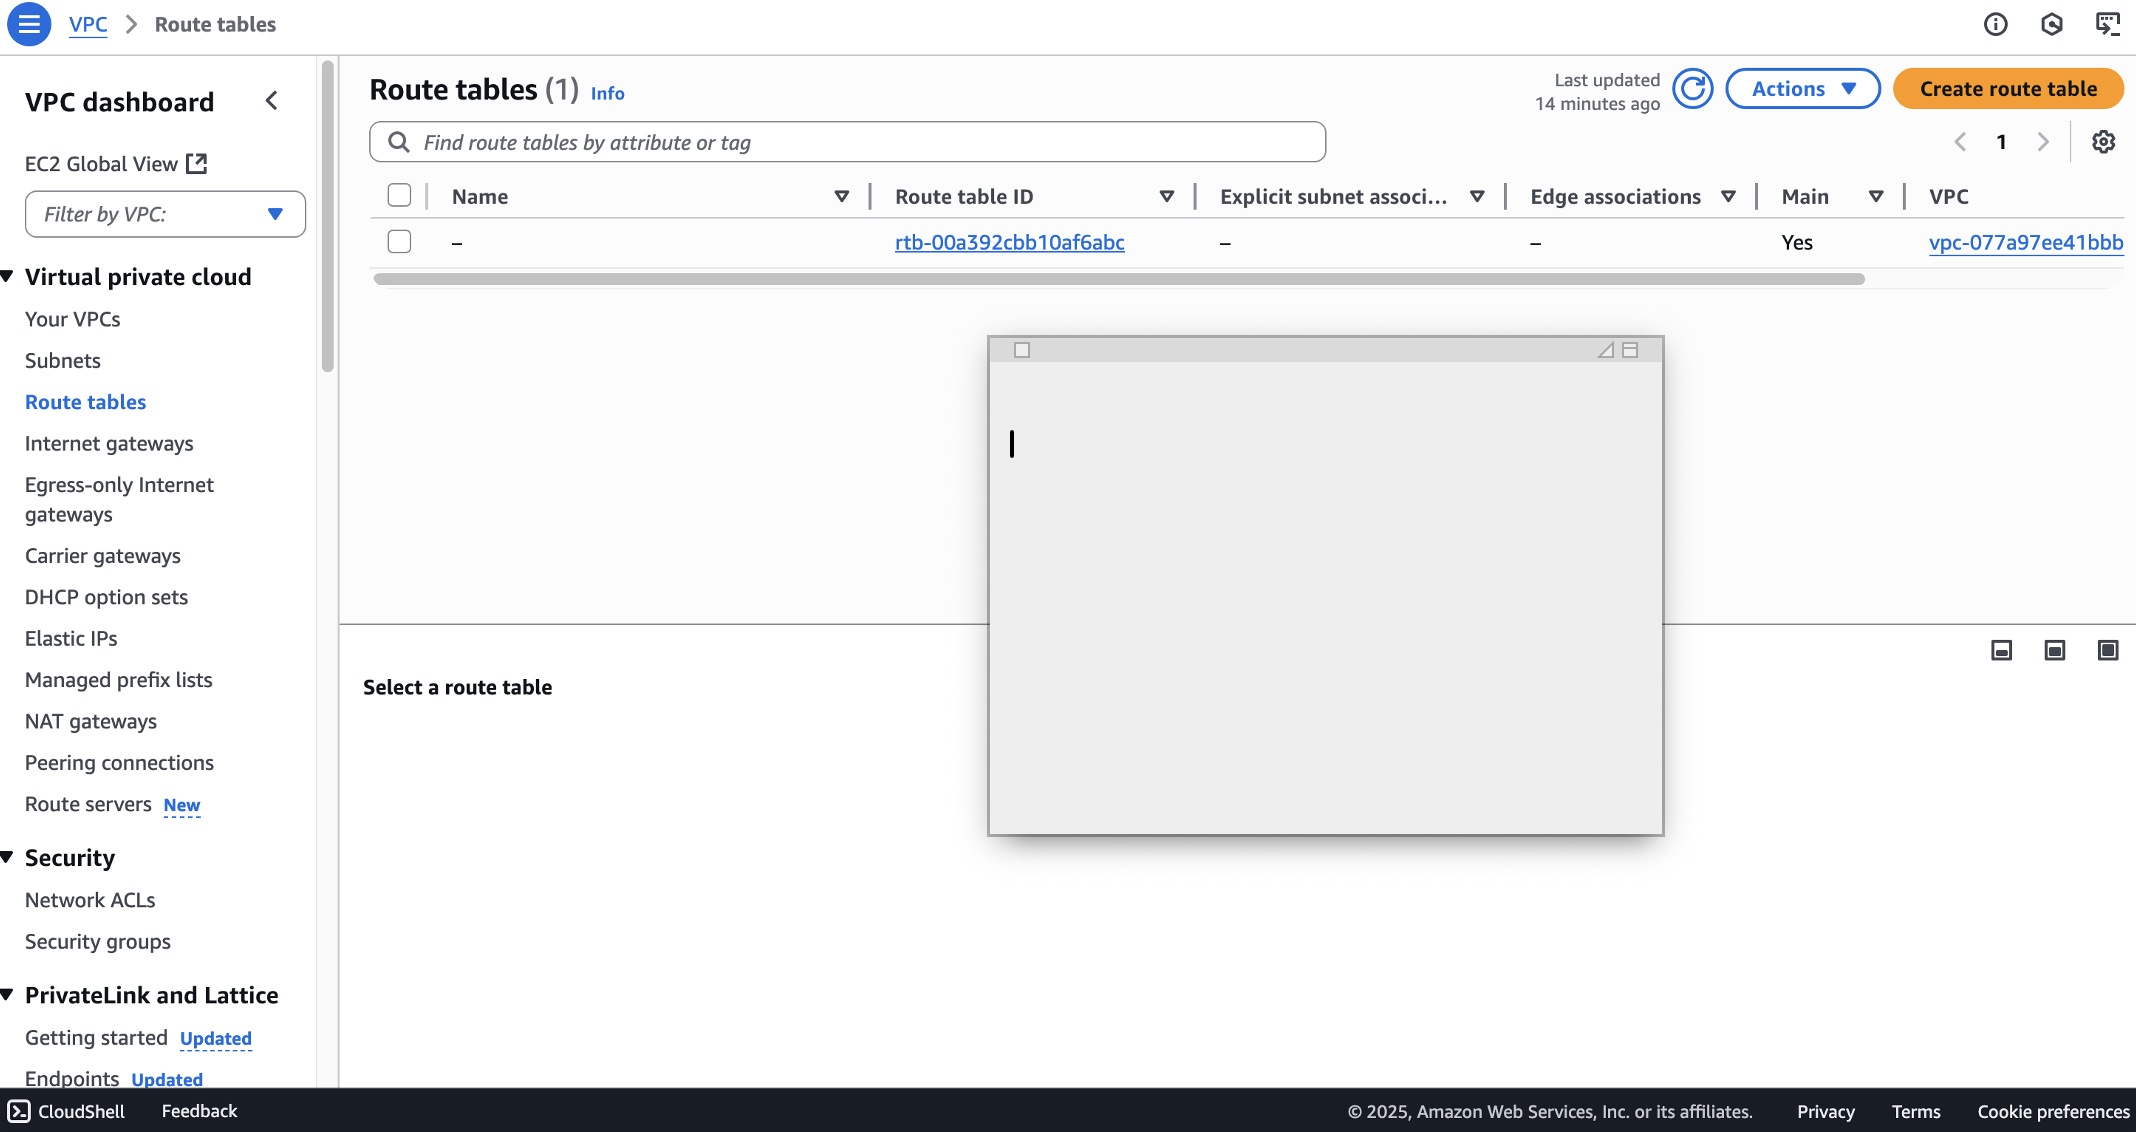Toggle the select-all route tables checkbox

pyautogui.click(x=399, y=196)
